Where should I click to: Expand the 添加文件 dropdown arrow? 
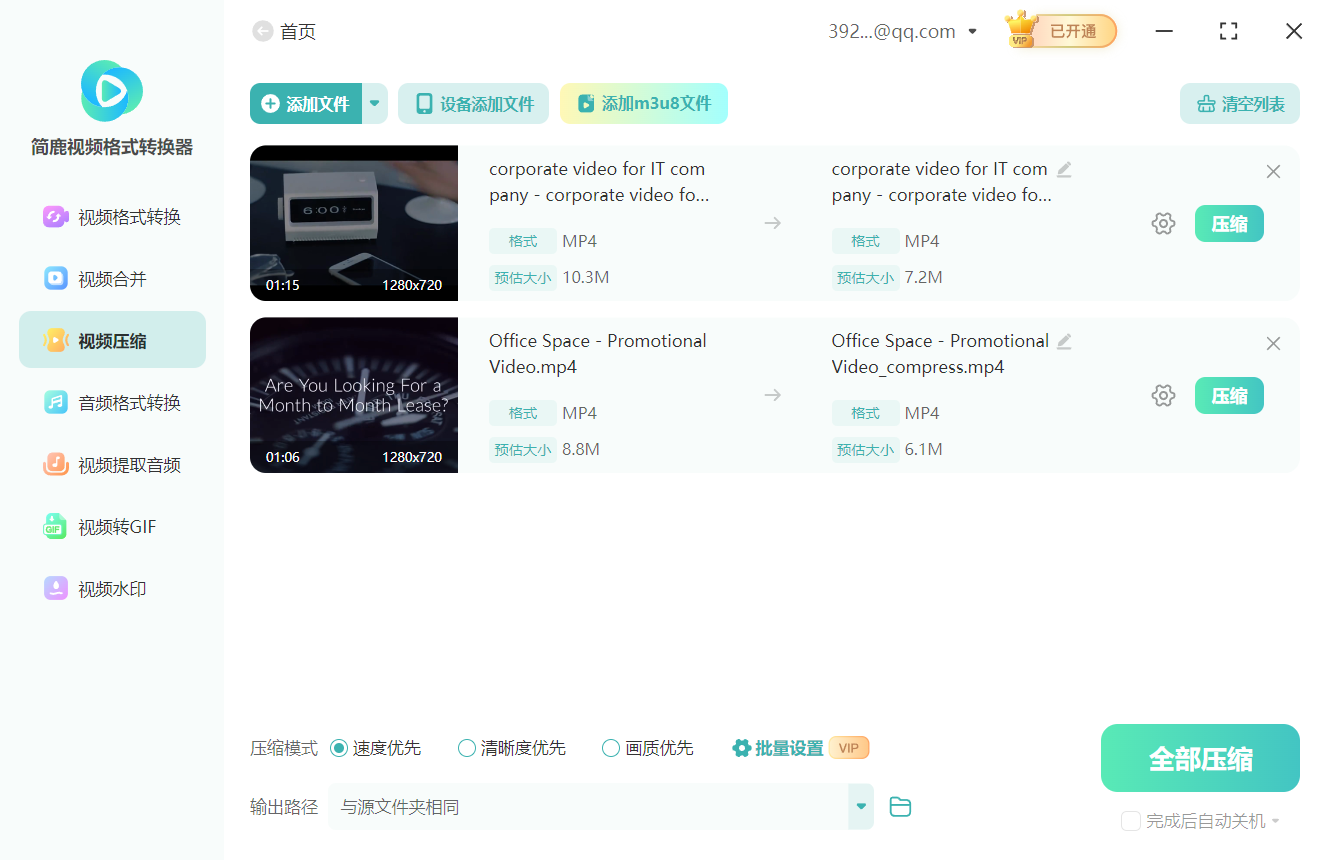pos(375,104)
